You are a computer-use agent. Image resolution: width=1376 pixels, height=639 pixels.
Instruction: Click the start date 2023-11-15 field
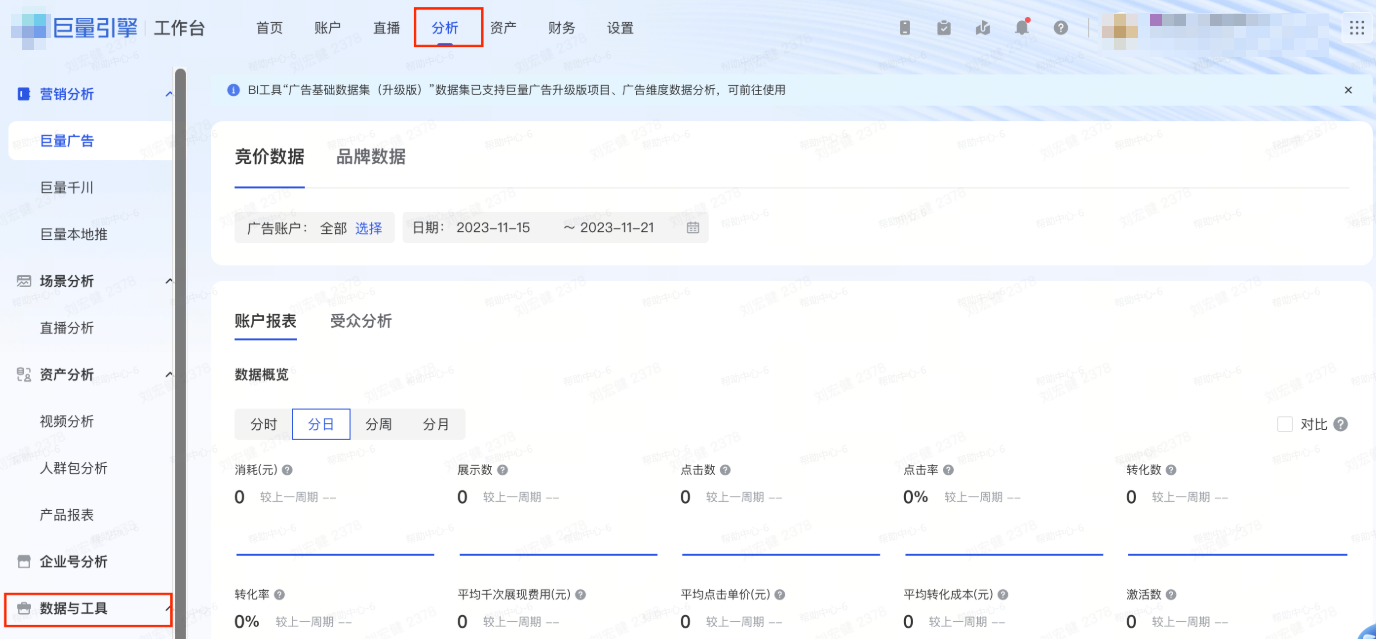tap(493, 228)
